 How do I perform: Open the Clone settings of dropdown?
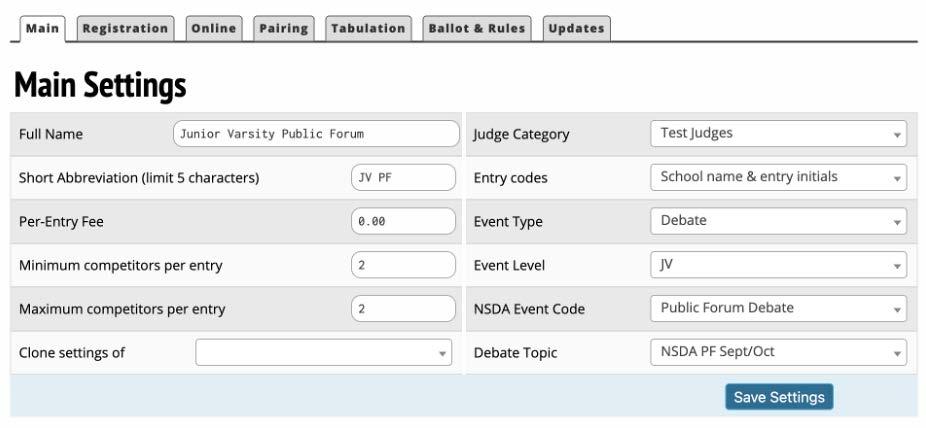coord(324,353)
